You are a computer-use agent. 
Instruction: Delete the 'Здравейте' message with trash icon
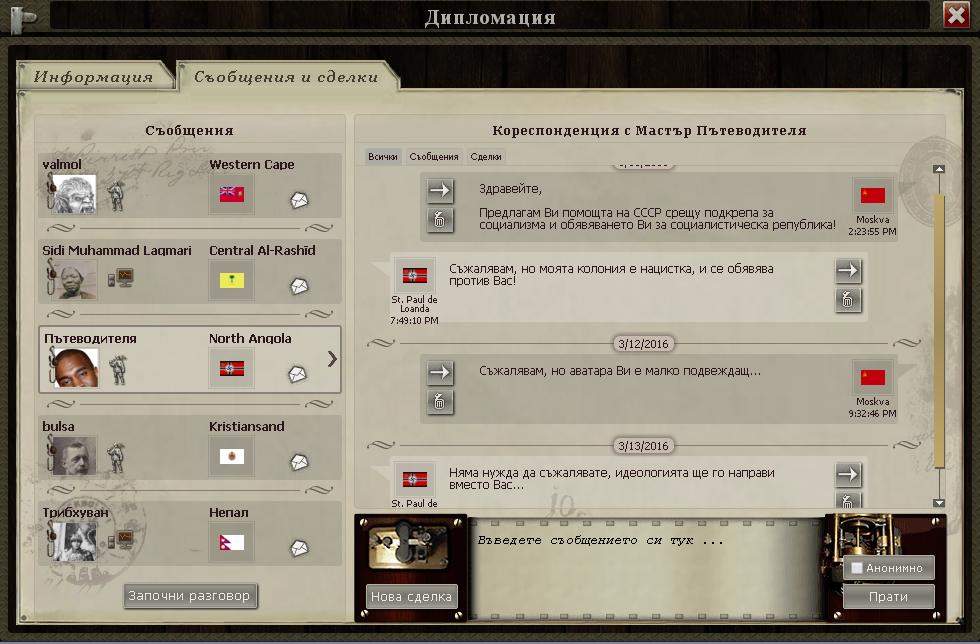tap(440, 220)
